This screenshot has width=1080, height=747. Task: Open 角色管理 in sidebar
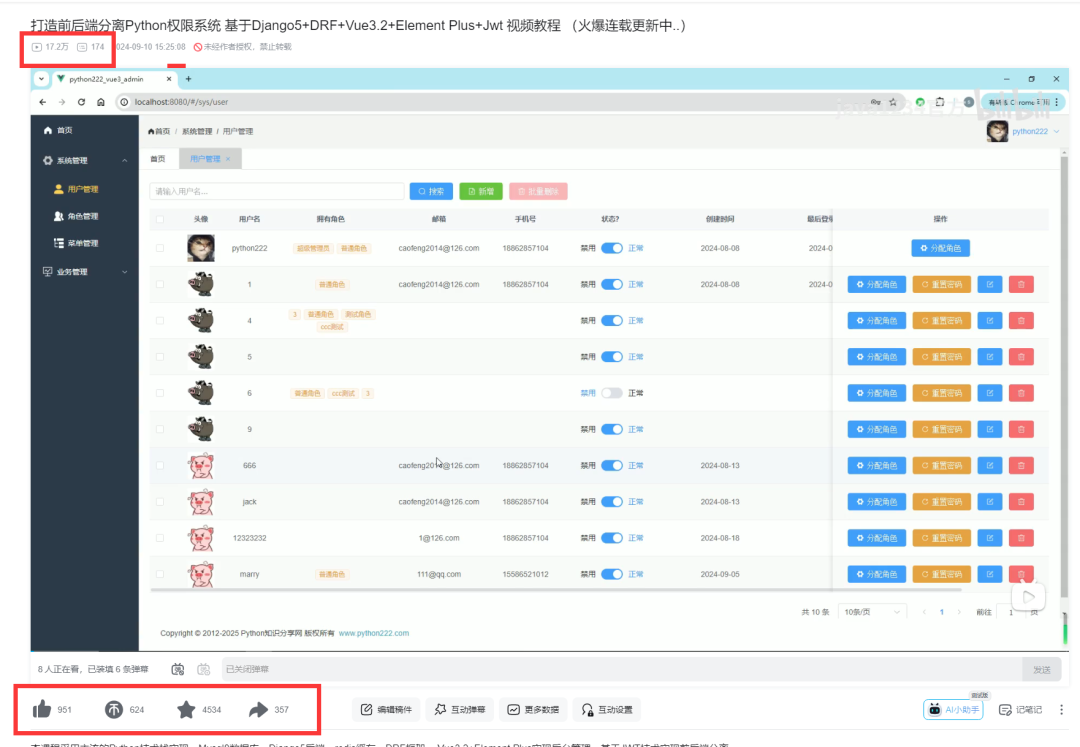[85, 216]
